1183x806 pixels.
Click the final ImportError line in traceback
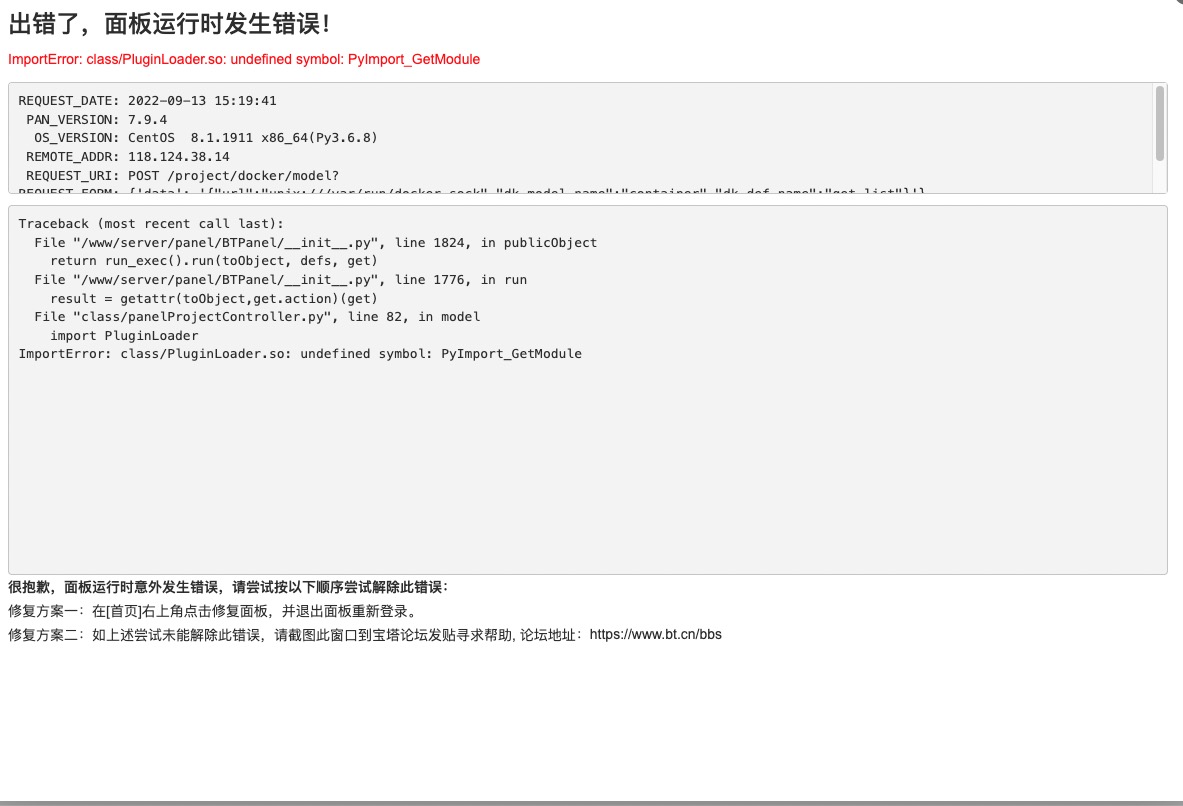point(300,354)
